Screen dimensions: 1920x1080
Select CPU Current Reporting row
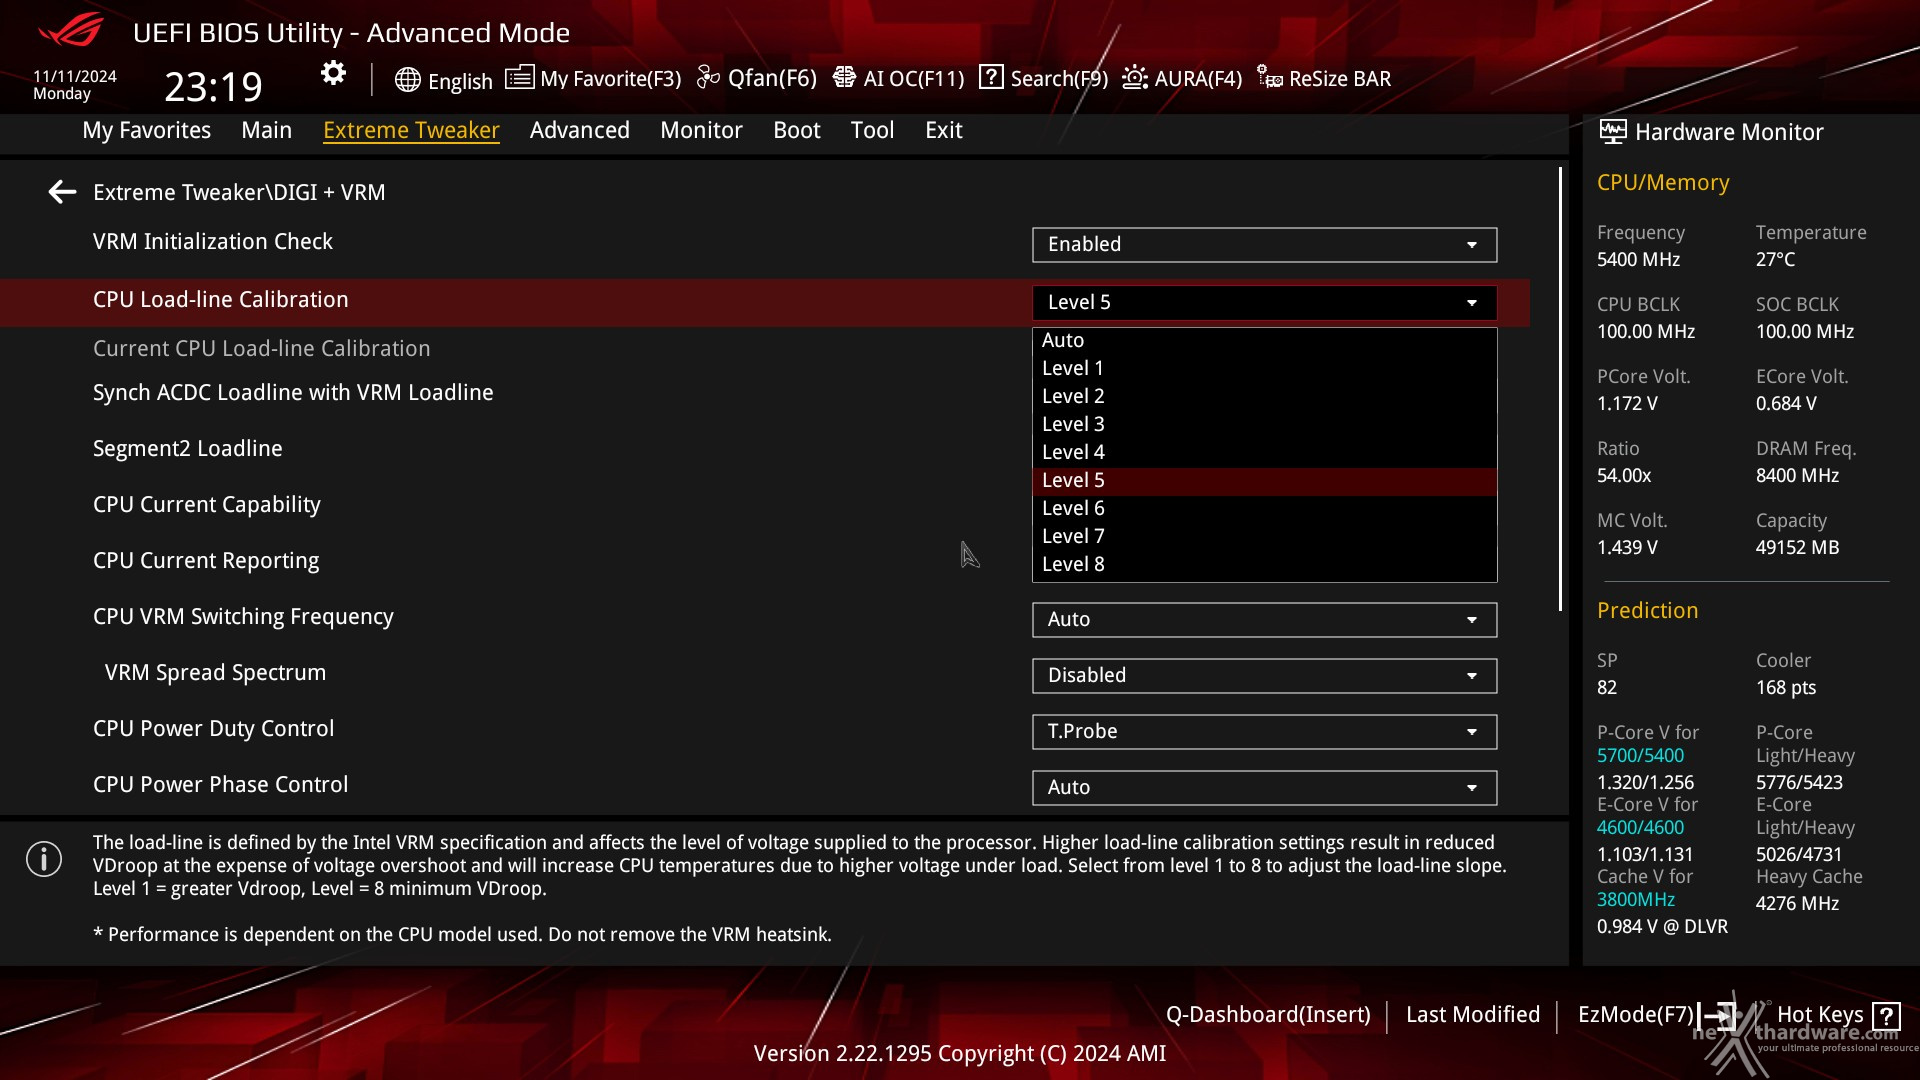point(206,561)
